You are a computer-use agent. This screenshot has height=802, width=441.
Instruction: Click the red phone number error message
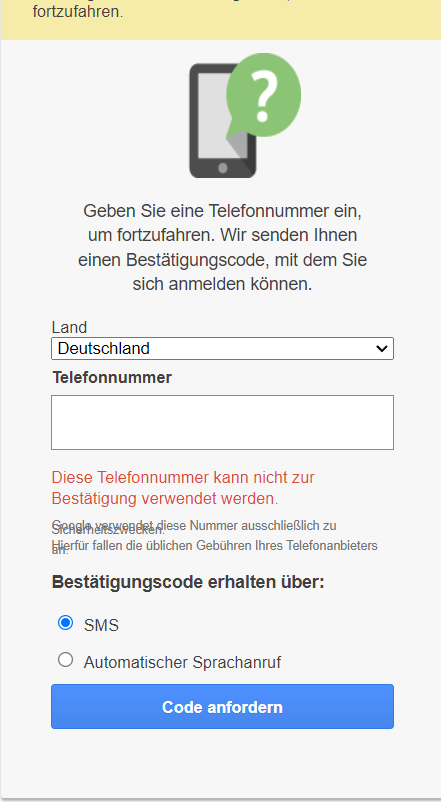tap(183, 487)
